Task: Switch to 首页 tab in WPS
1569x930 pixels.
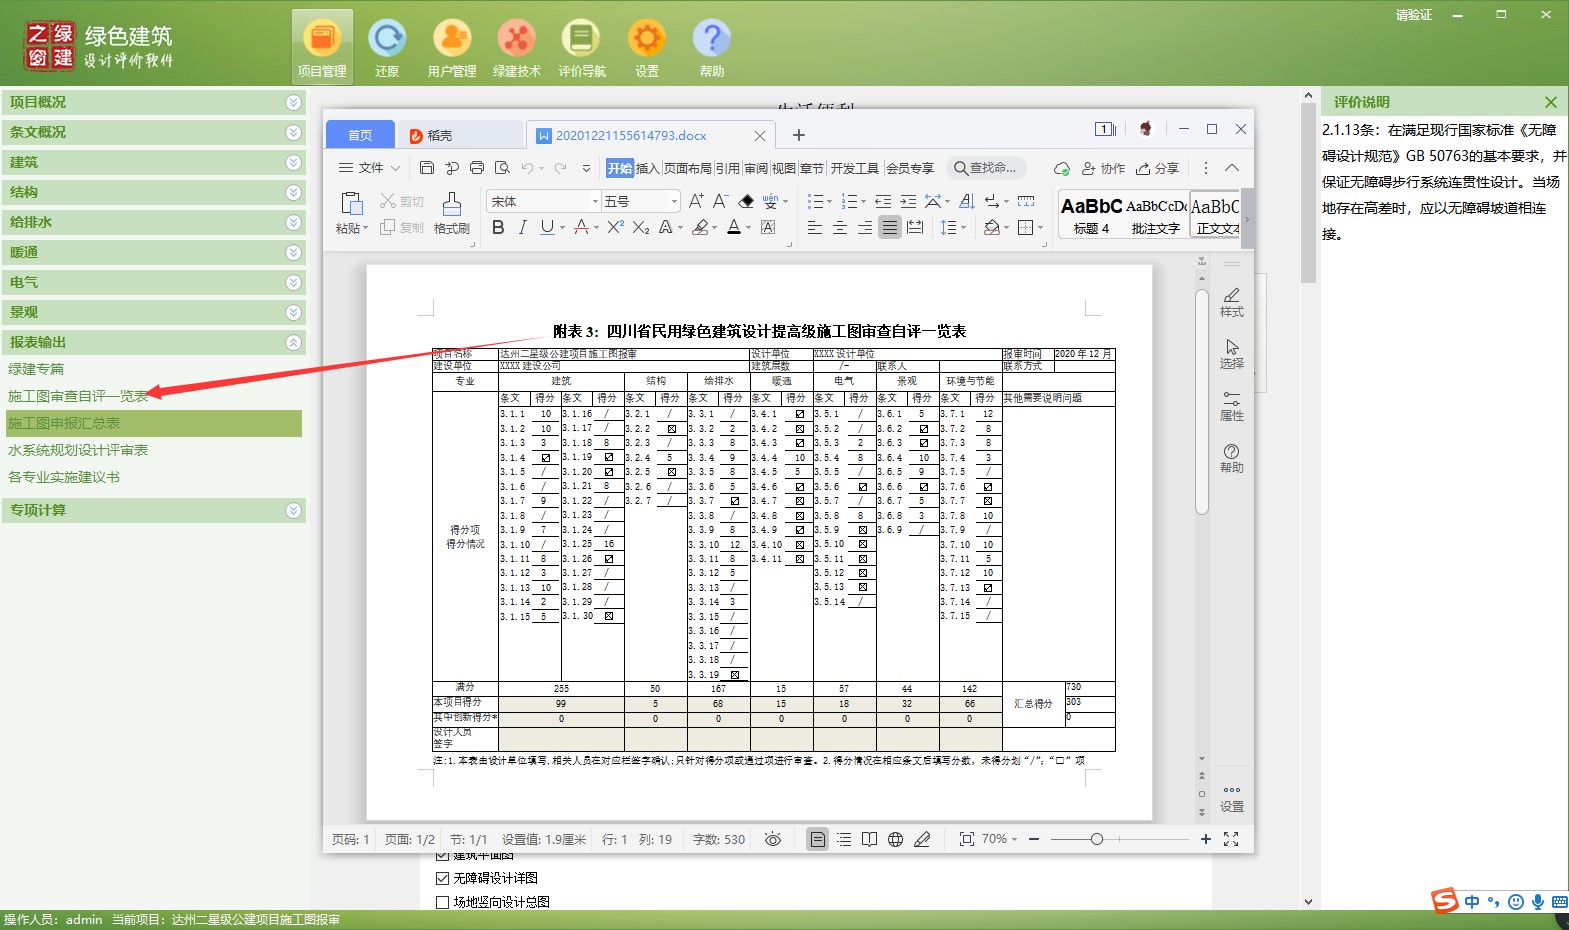Action: click(360, 135)
